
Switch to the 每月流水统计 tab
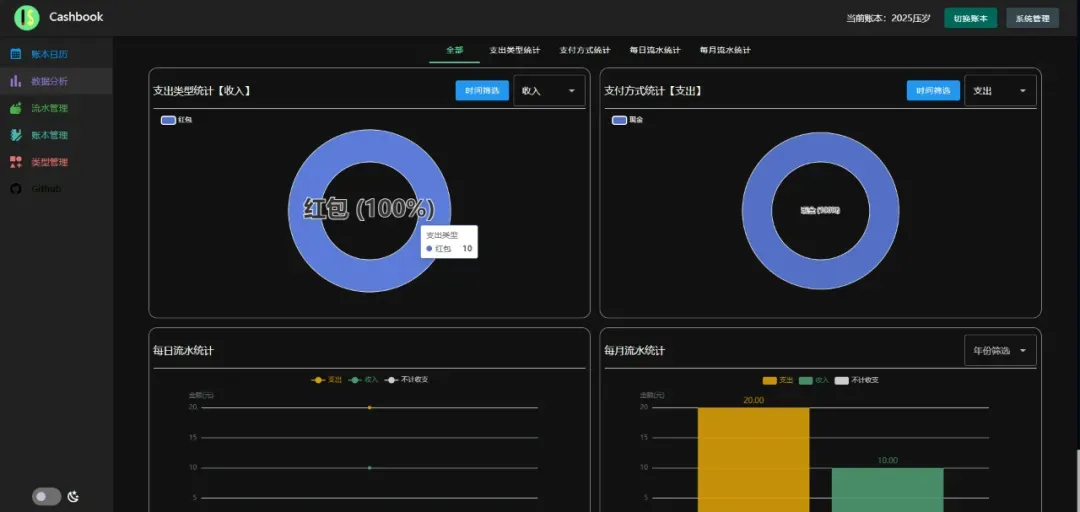point(725,50)
